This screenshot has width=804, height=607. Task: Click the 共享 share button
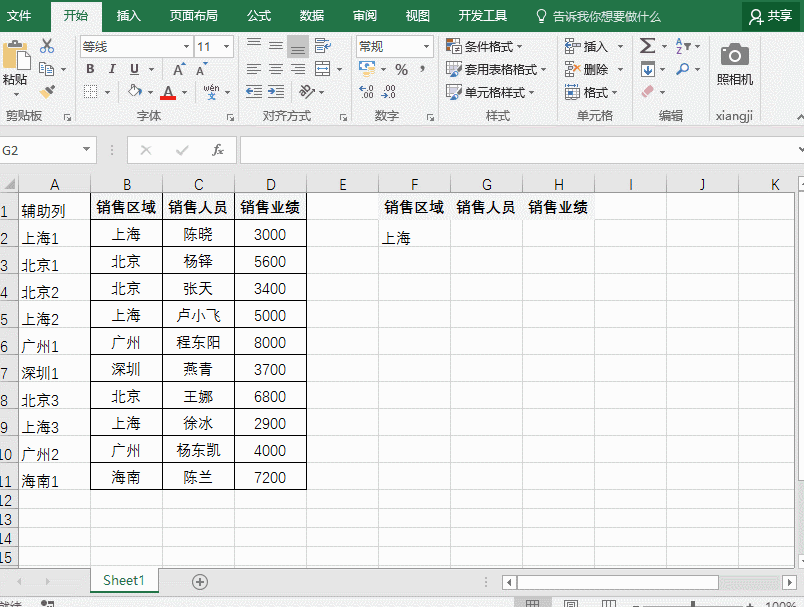tap(771, 16)
